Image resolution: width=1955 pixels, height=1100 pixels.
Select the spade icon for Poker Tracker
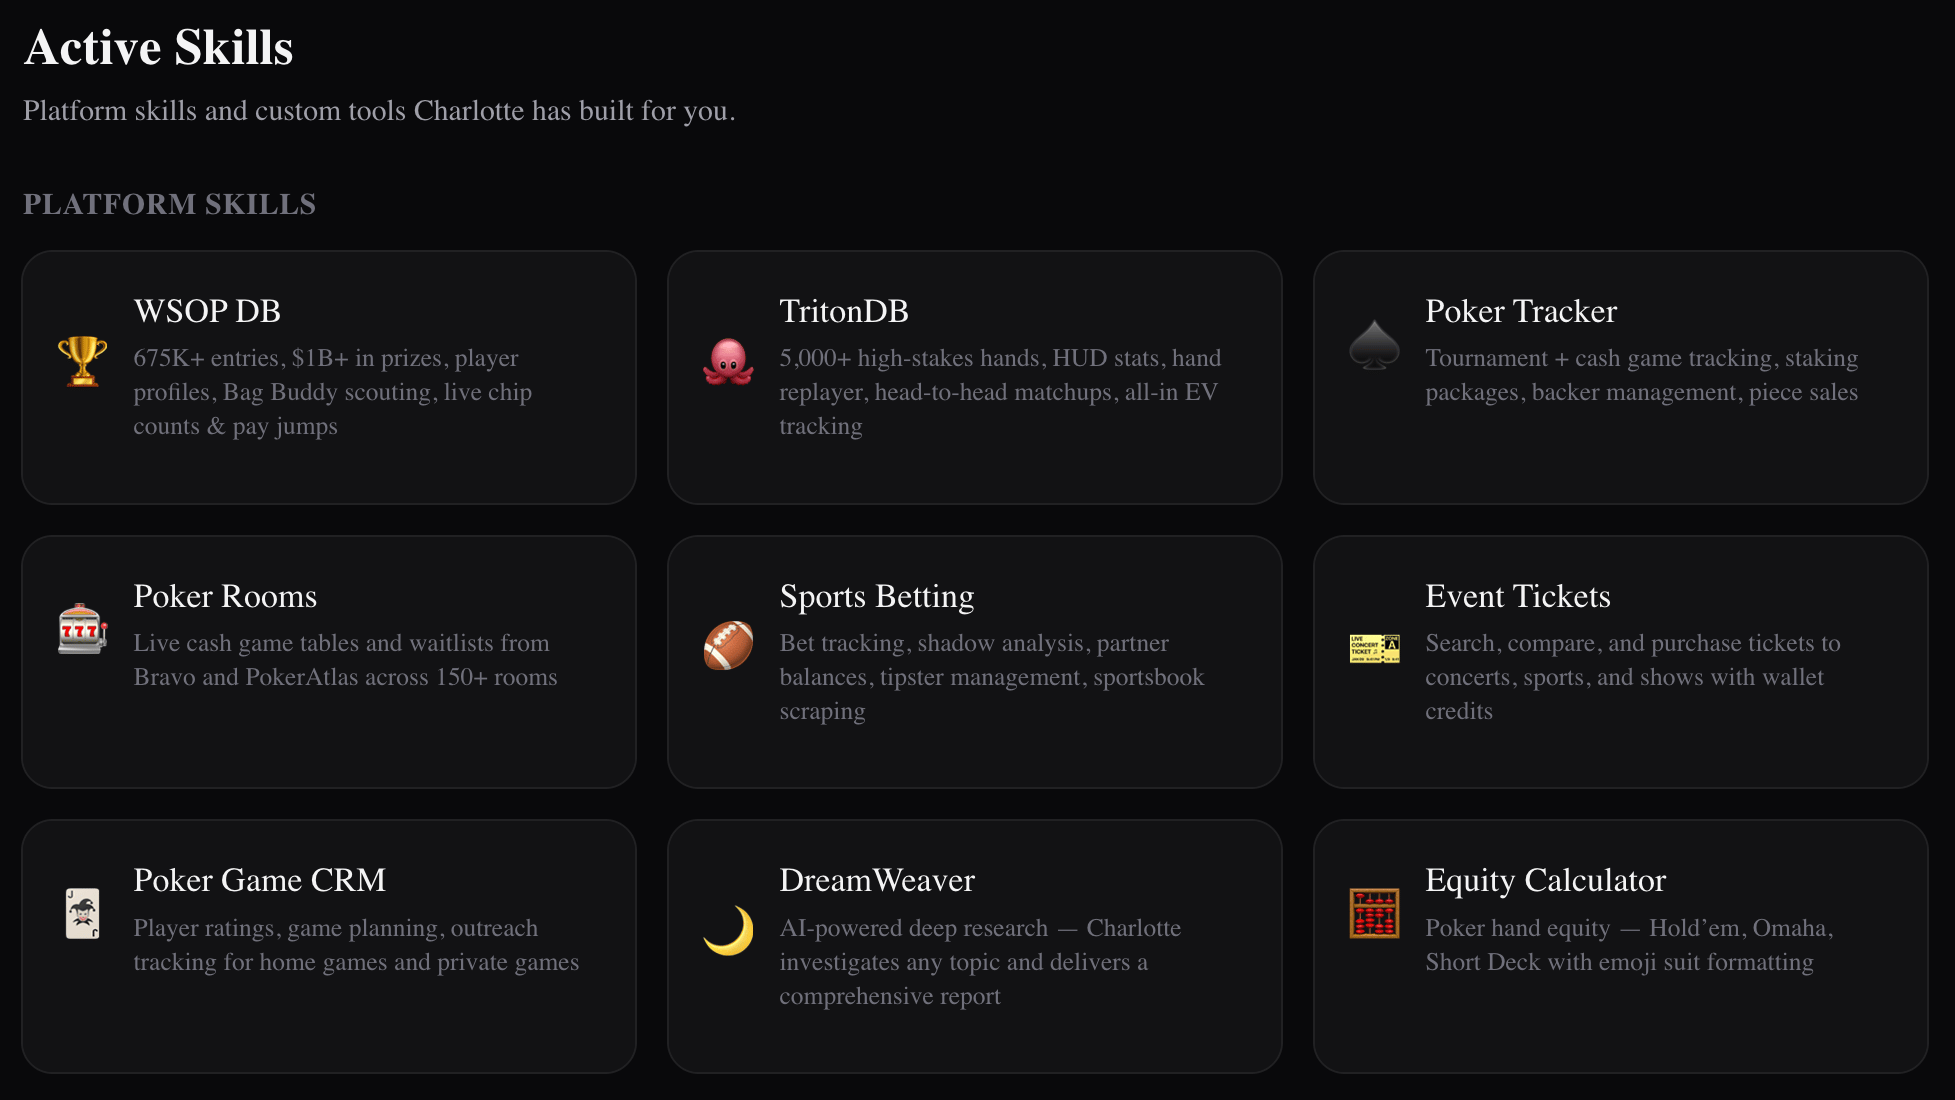1374,345
